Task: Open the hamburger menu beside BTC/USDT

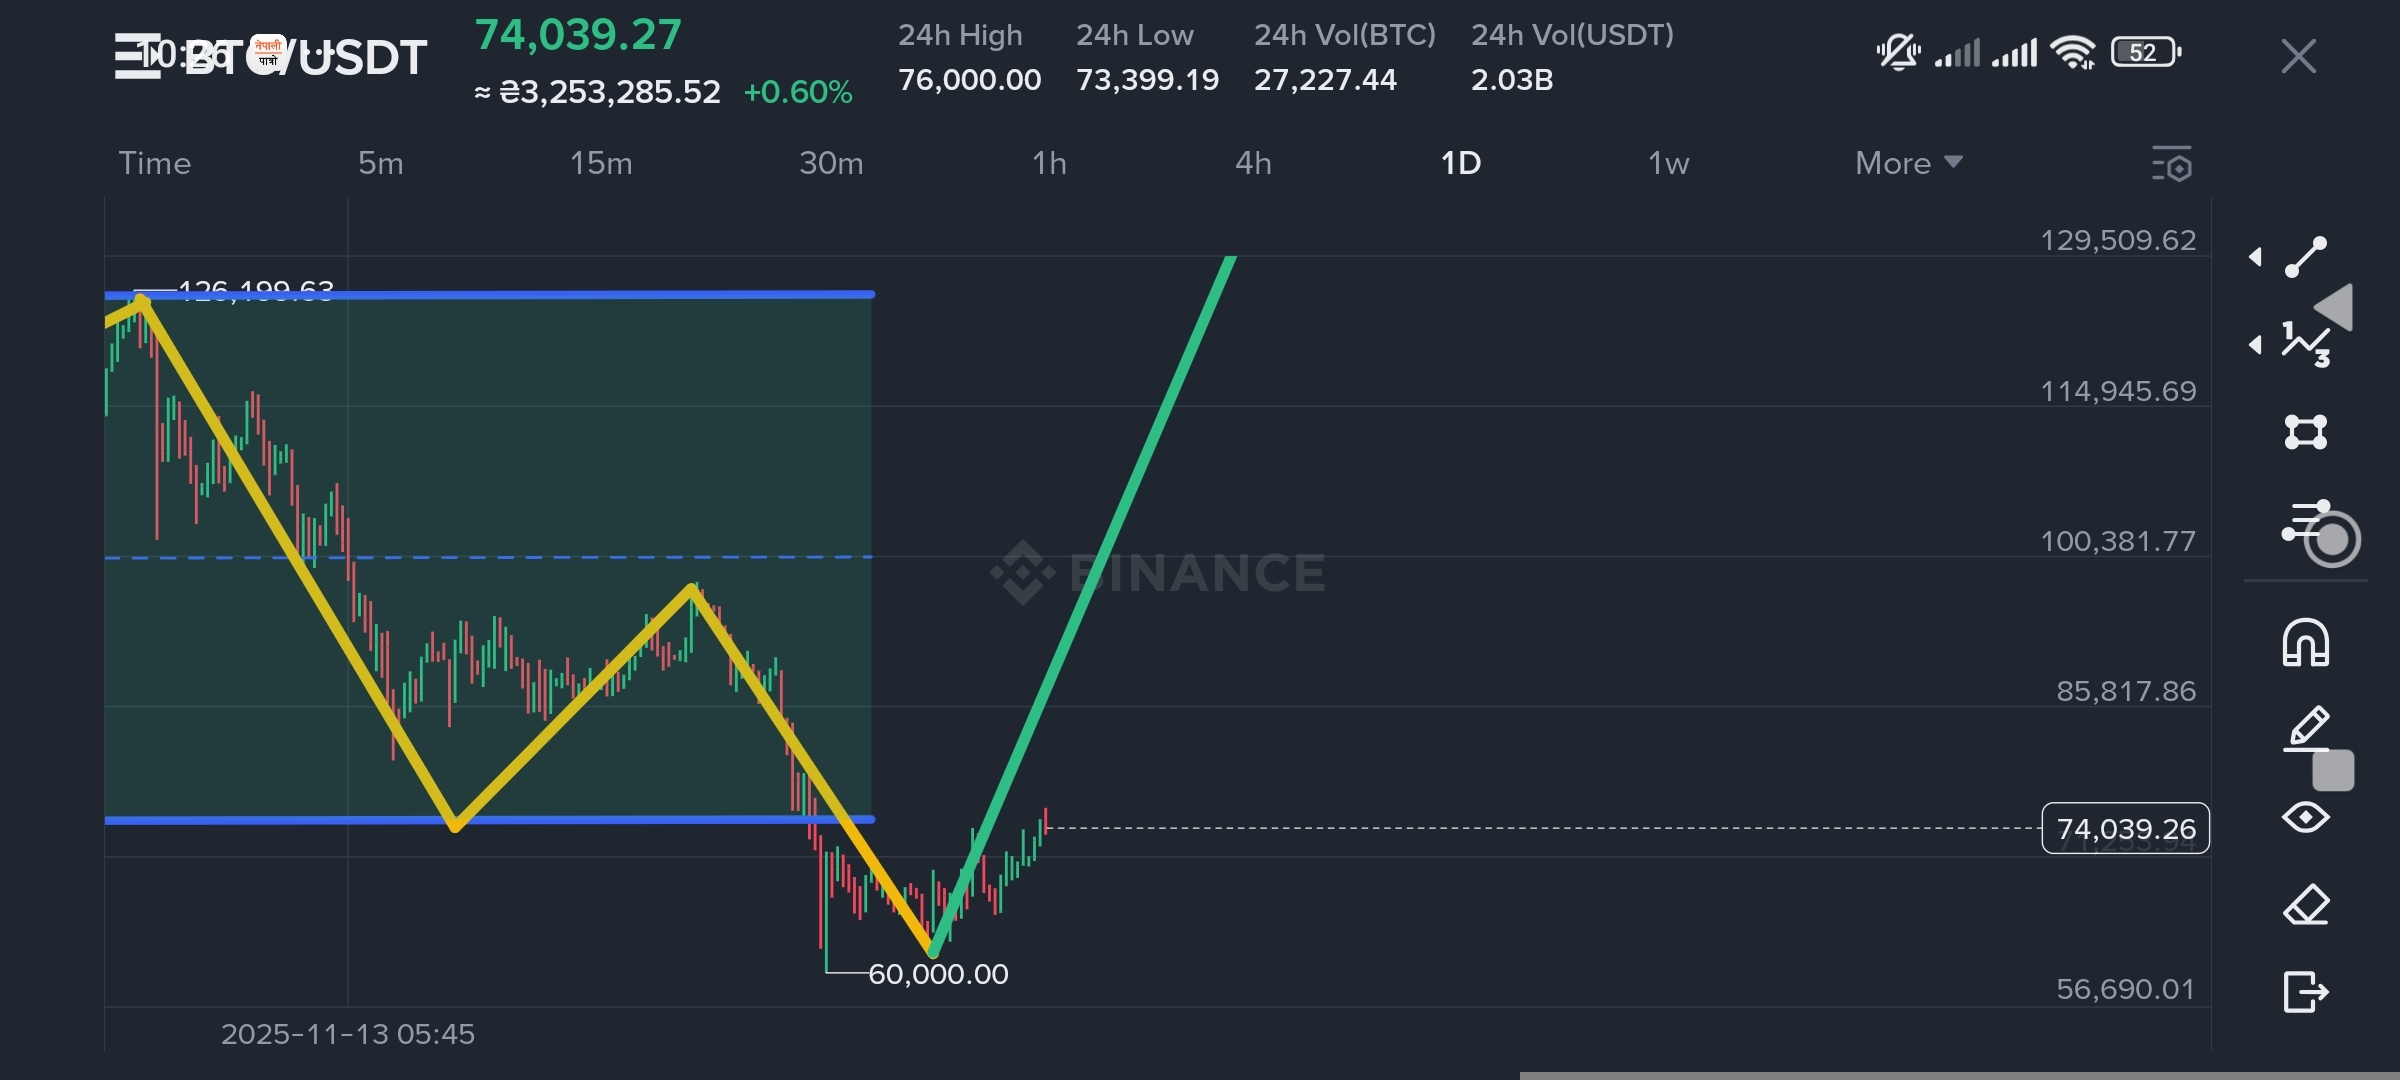Action: 136,56
